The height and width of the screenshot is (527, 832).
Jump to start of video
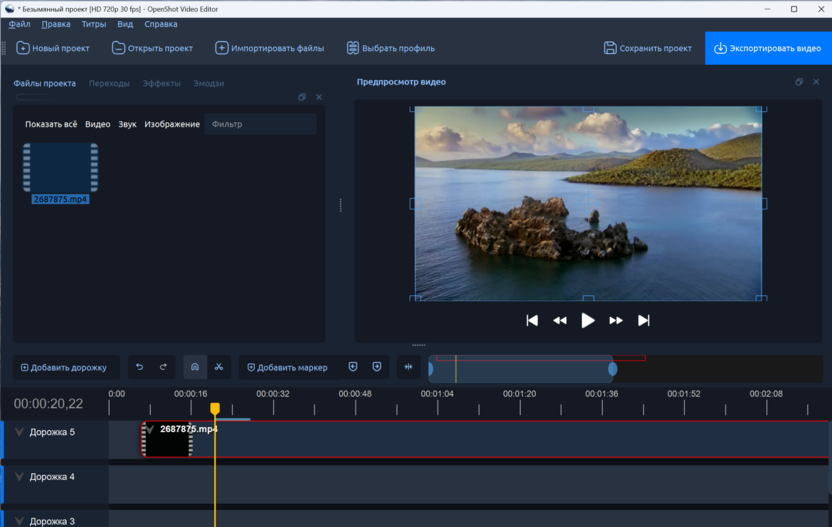pyautogui.click(x=532, y=320)
